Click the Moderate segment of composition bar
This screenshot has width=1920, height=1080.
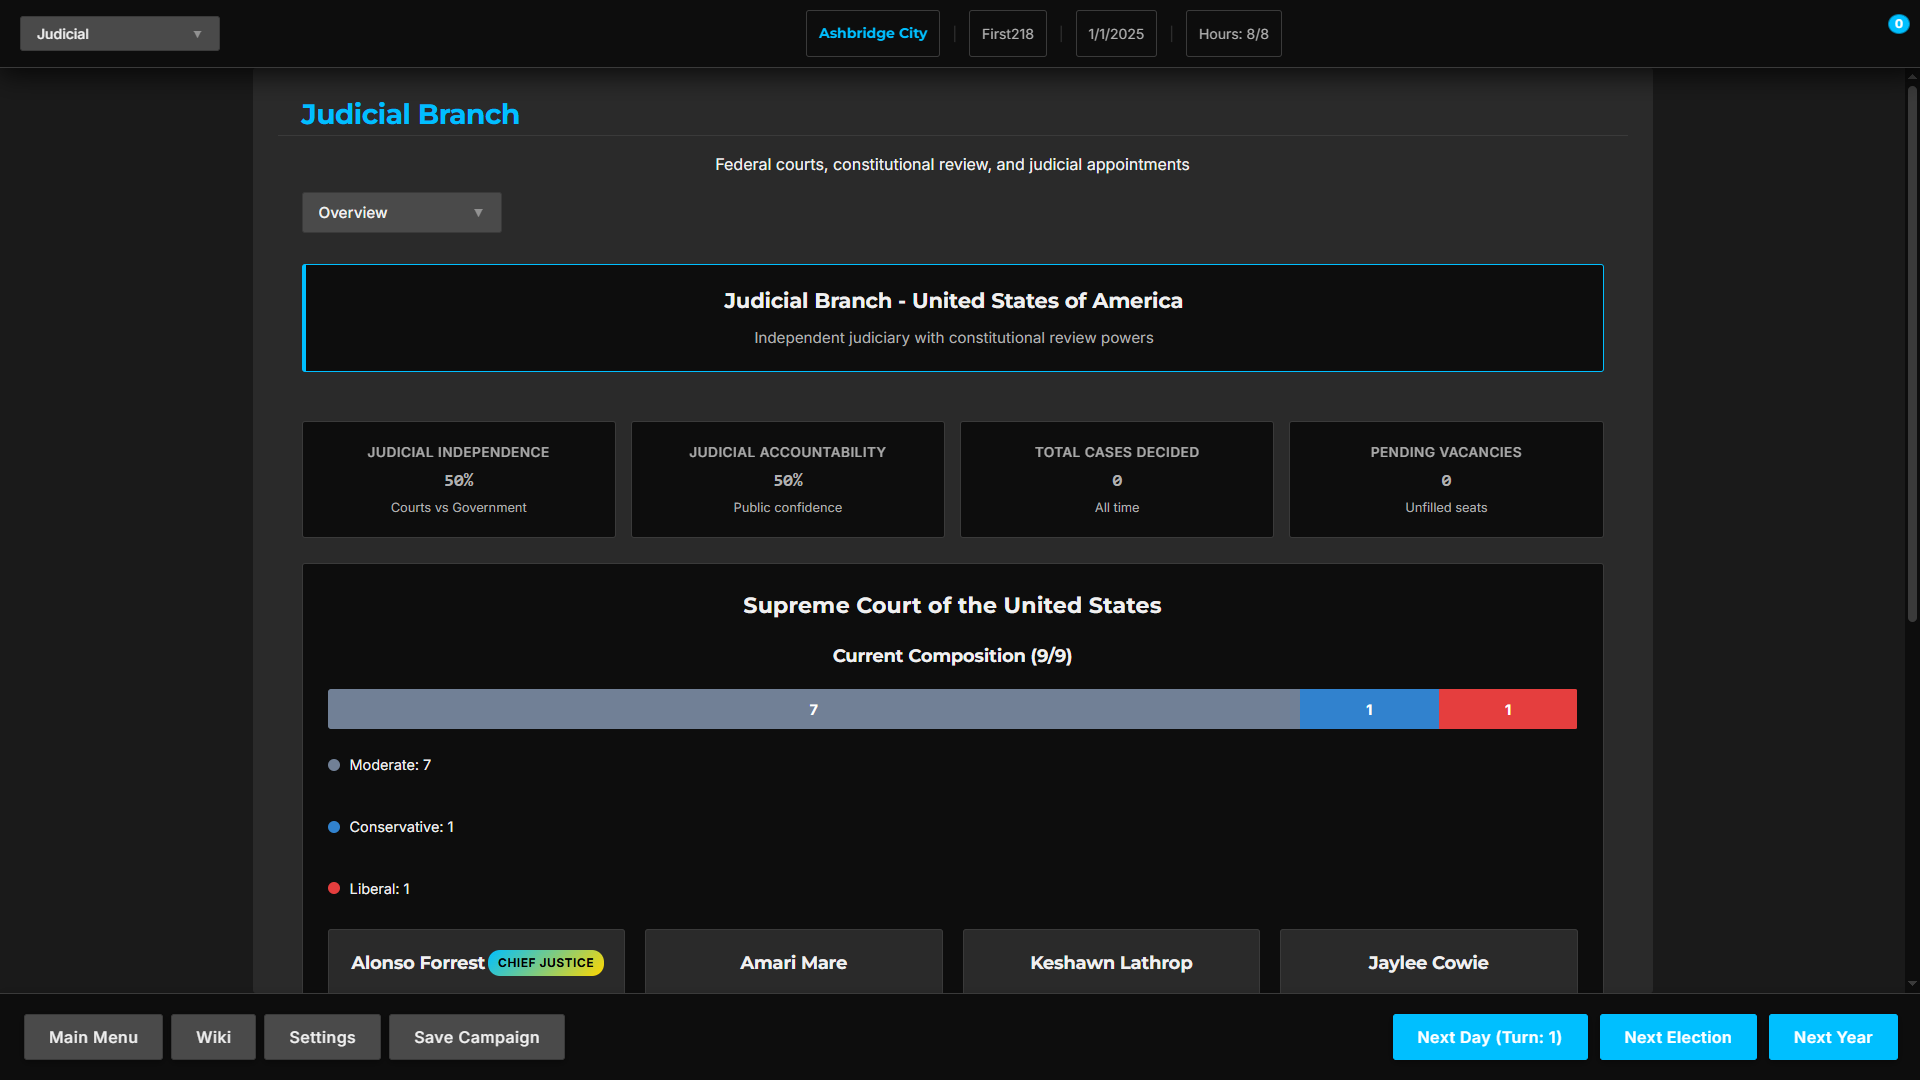[x=813, y=709]
